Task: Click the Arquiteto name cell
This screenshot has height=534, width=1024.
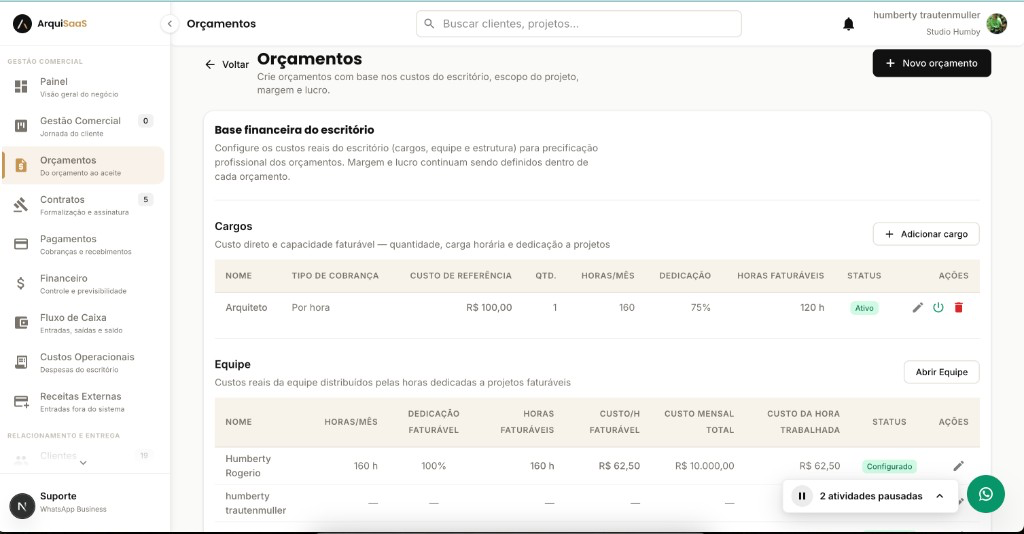Action: (x=246, y=307)
